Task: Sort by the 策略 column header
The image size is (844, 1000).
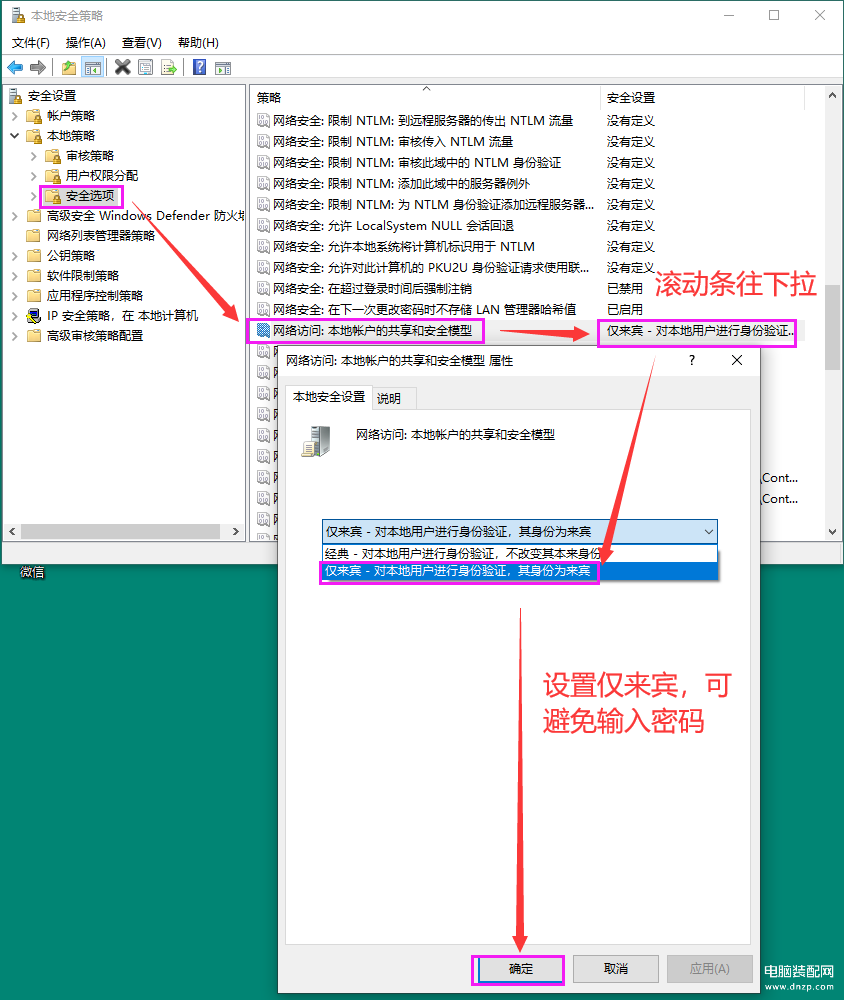Action: (425, 98)
